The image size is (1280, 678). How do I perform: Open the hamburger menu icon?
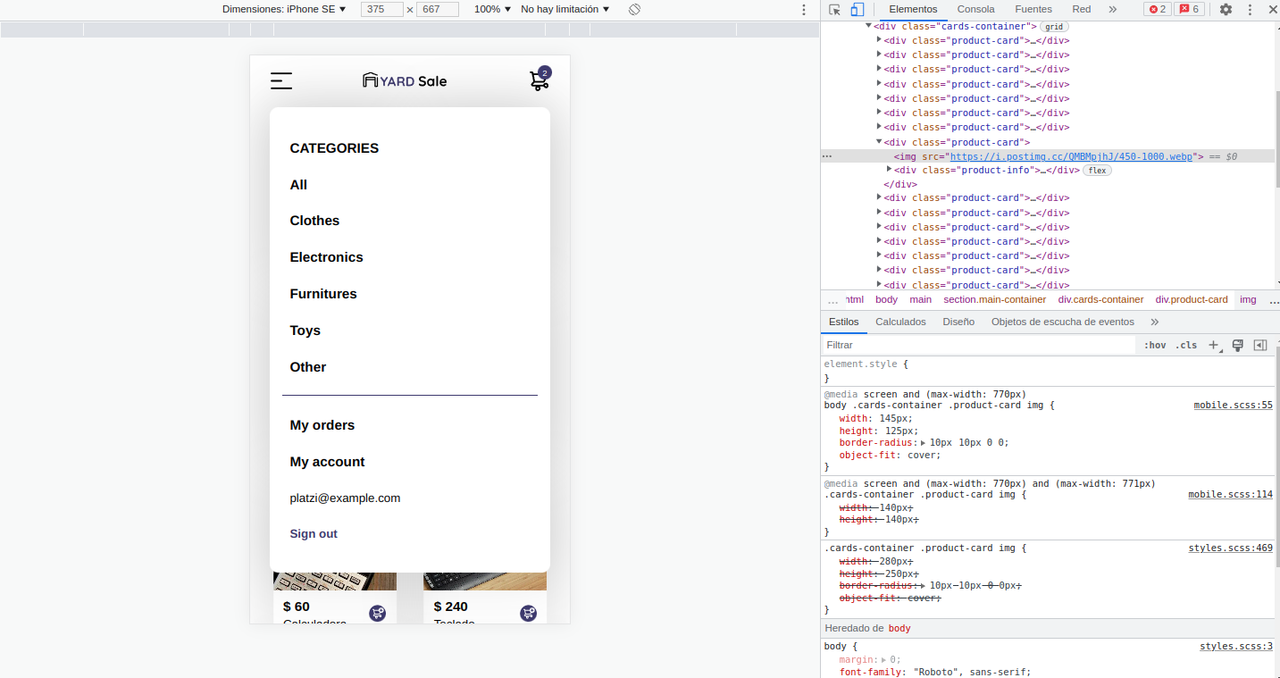281,81
